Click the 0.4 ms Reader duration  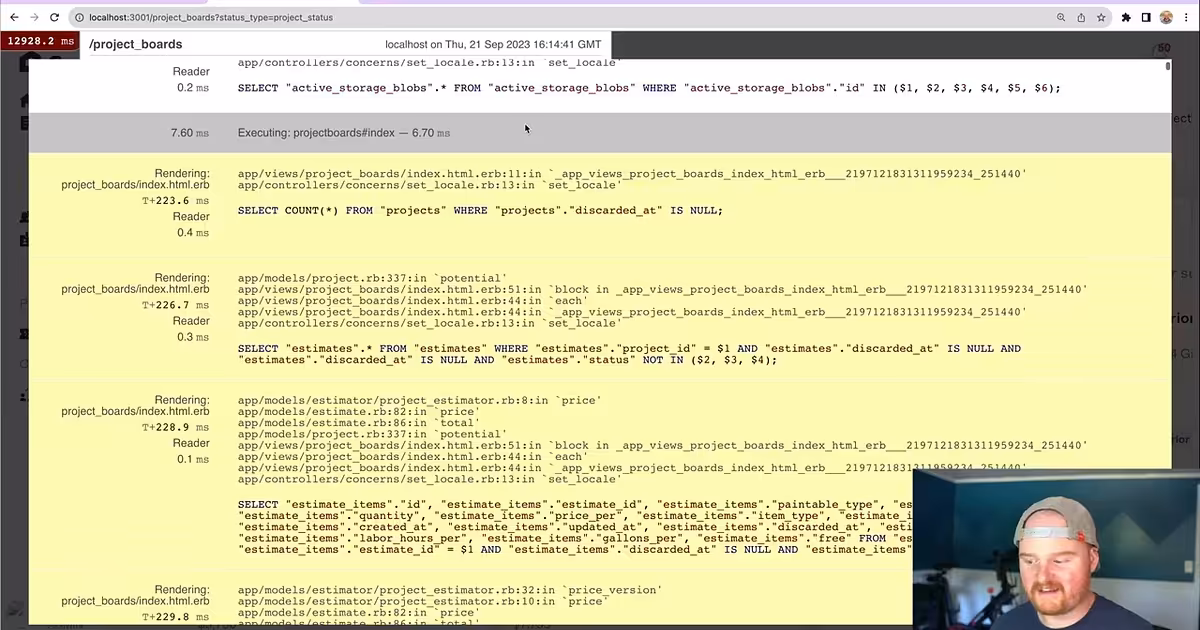tap(193, 233)
